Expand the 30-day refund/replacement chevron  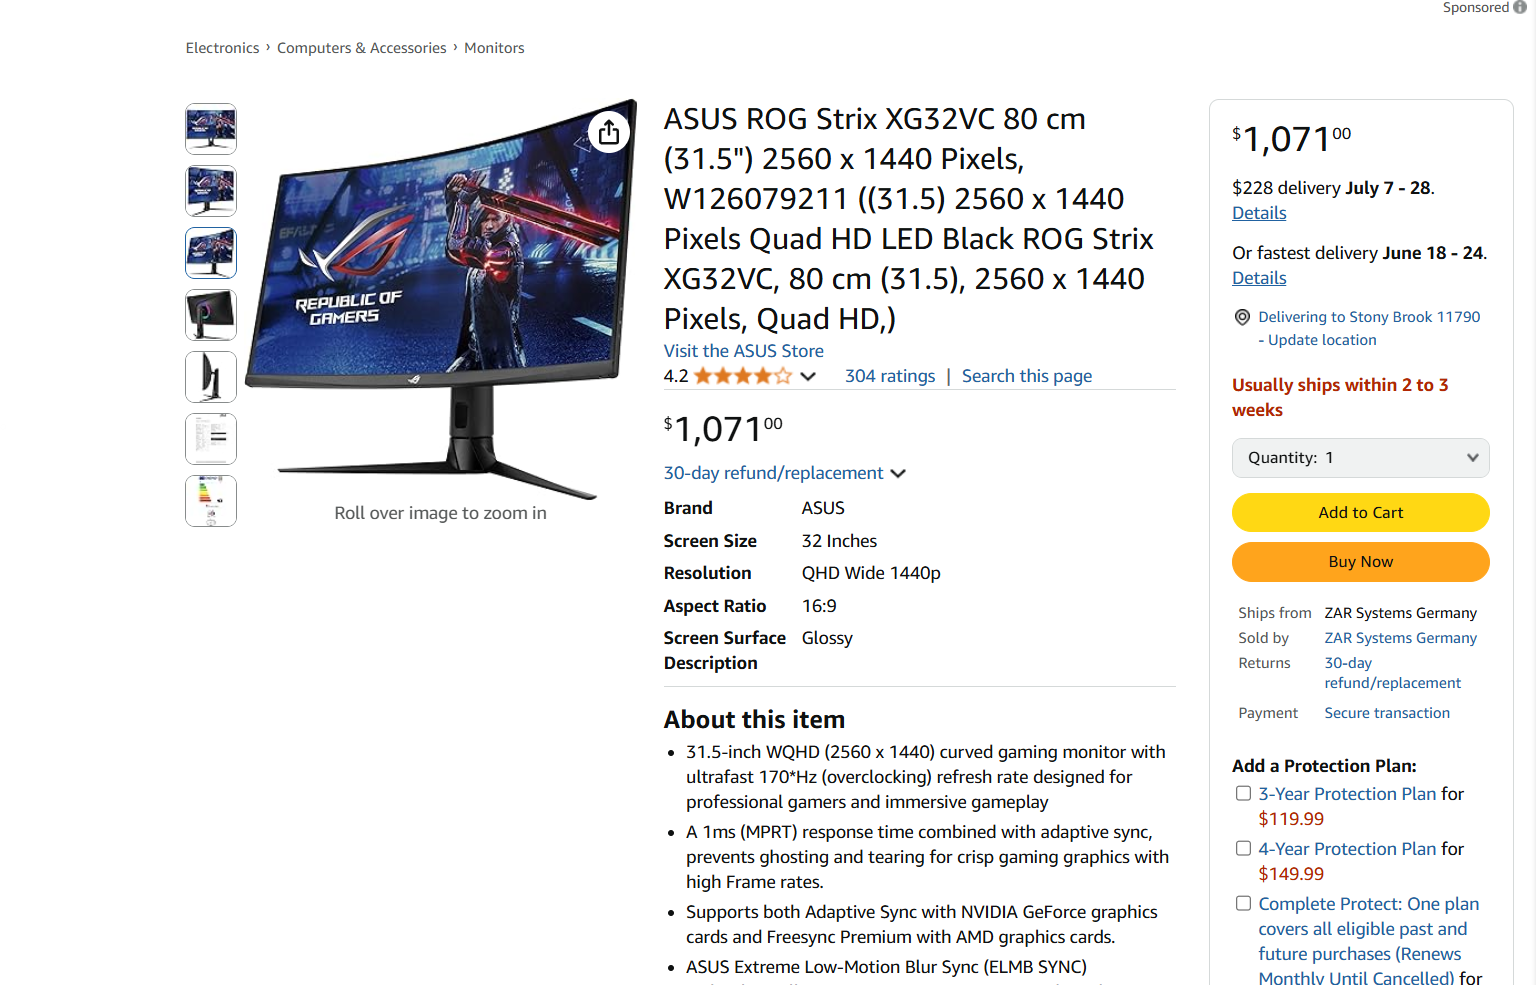[x=898, y=474]
